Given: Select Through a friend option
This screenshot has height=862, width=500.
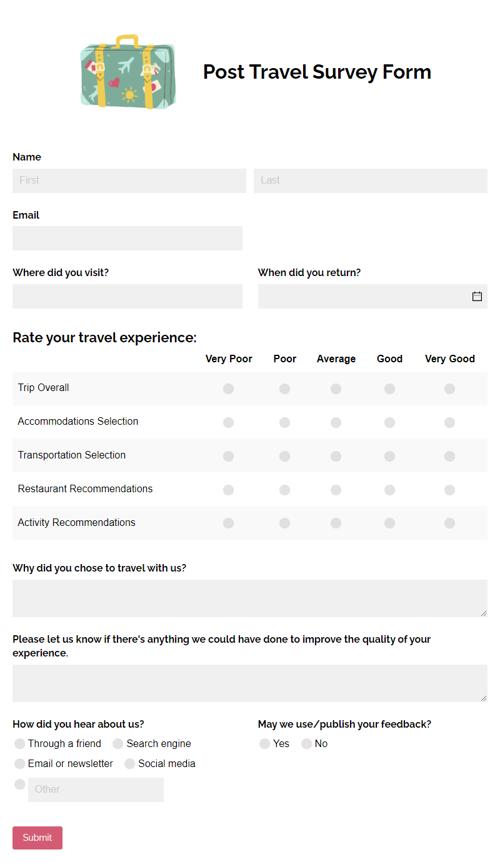Looking at the screenshot, I should coord(20,744).
